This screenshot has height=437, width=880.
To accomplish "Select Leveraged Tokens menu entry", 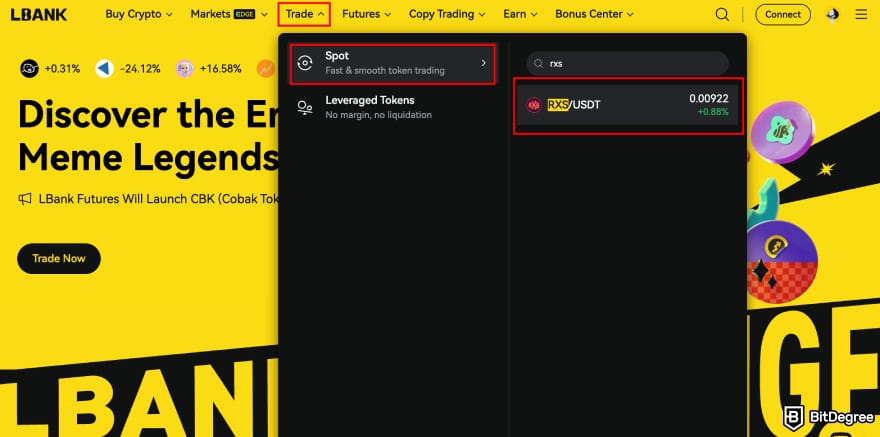I will point(392,108).
